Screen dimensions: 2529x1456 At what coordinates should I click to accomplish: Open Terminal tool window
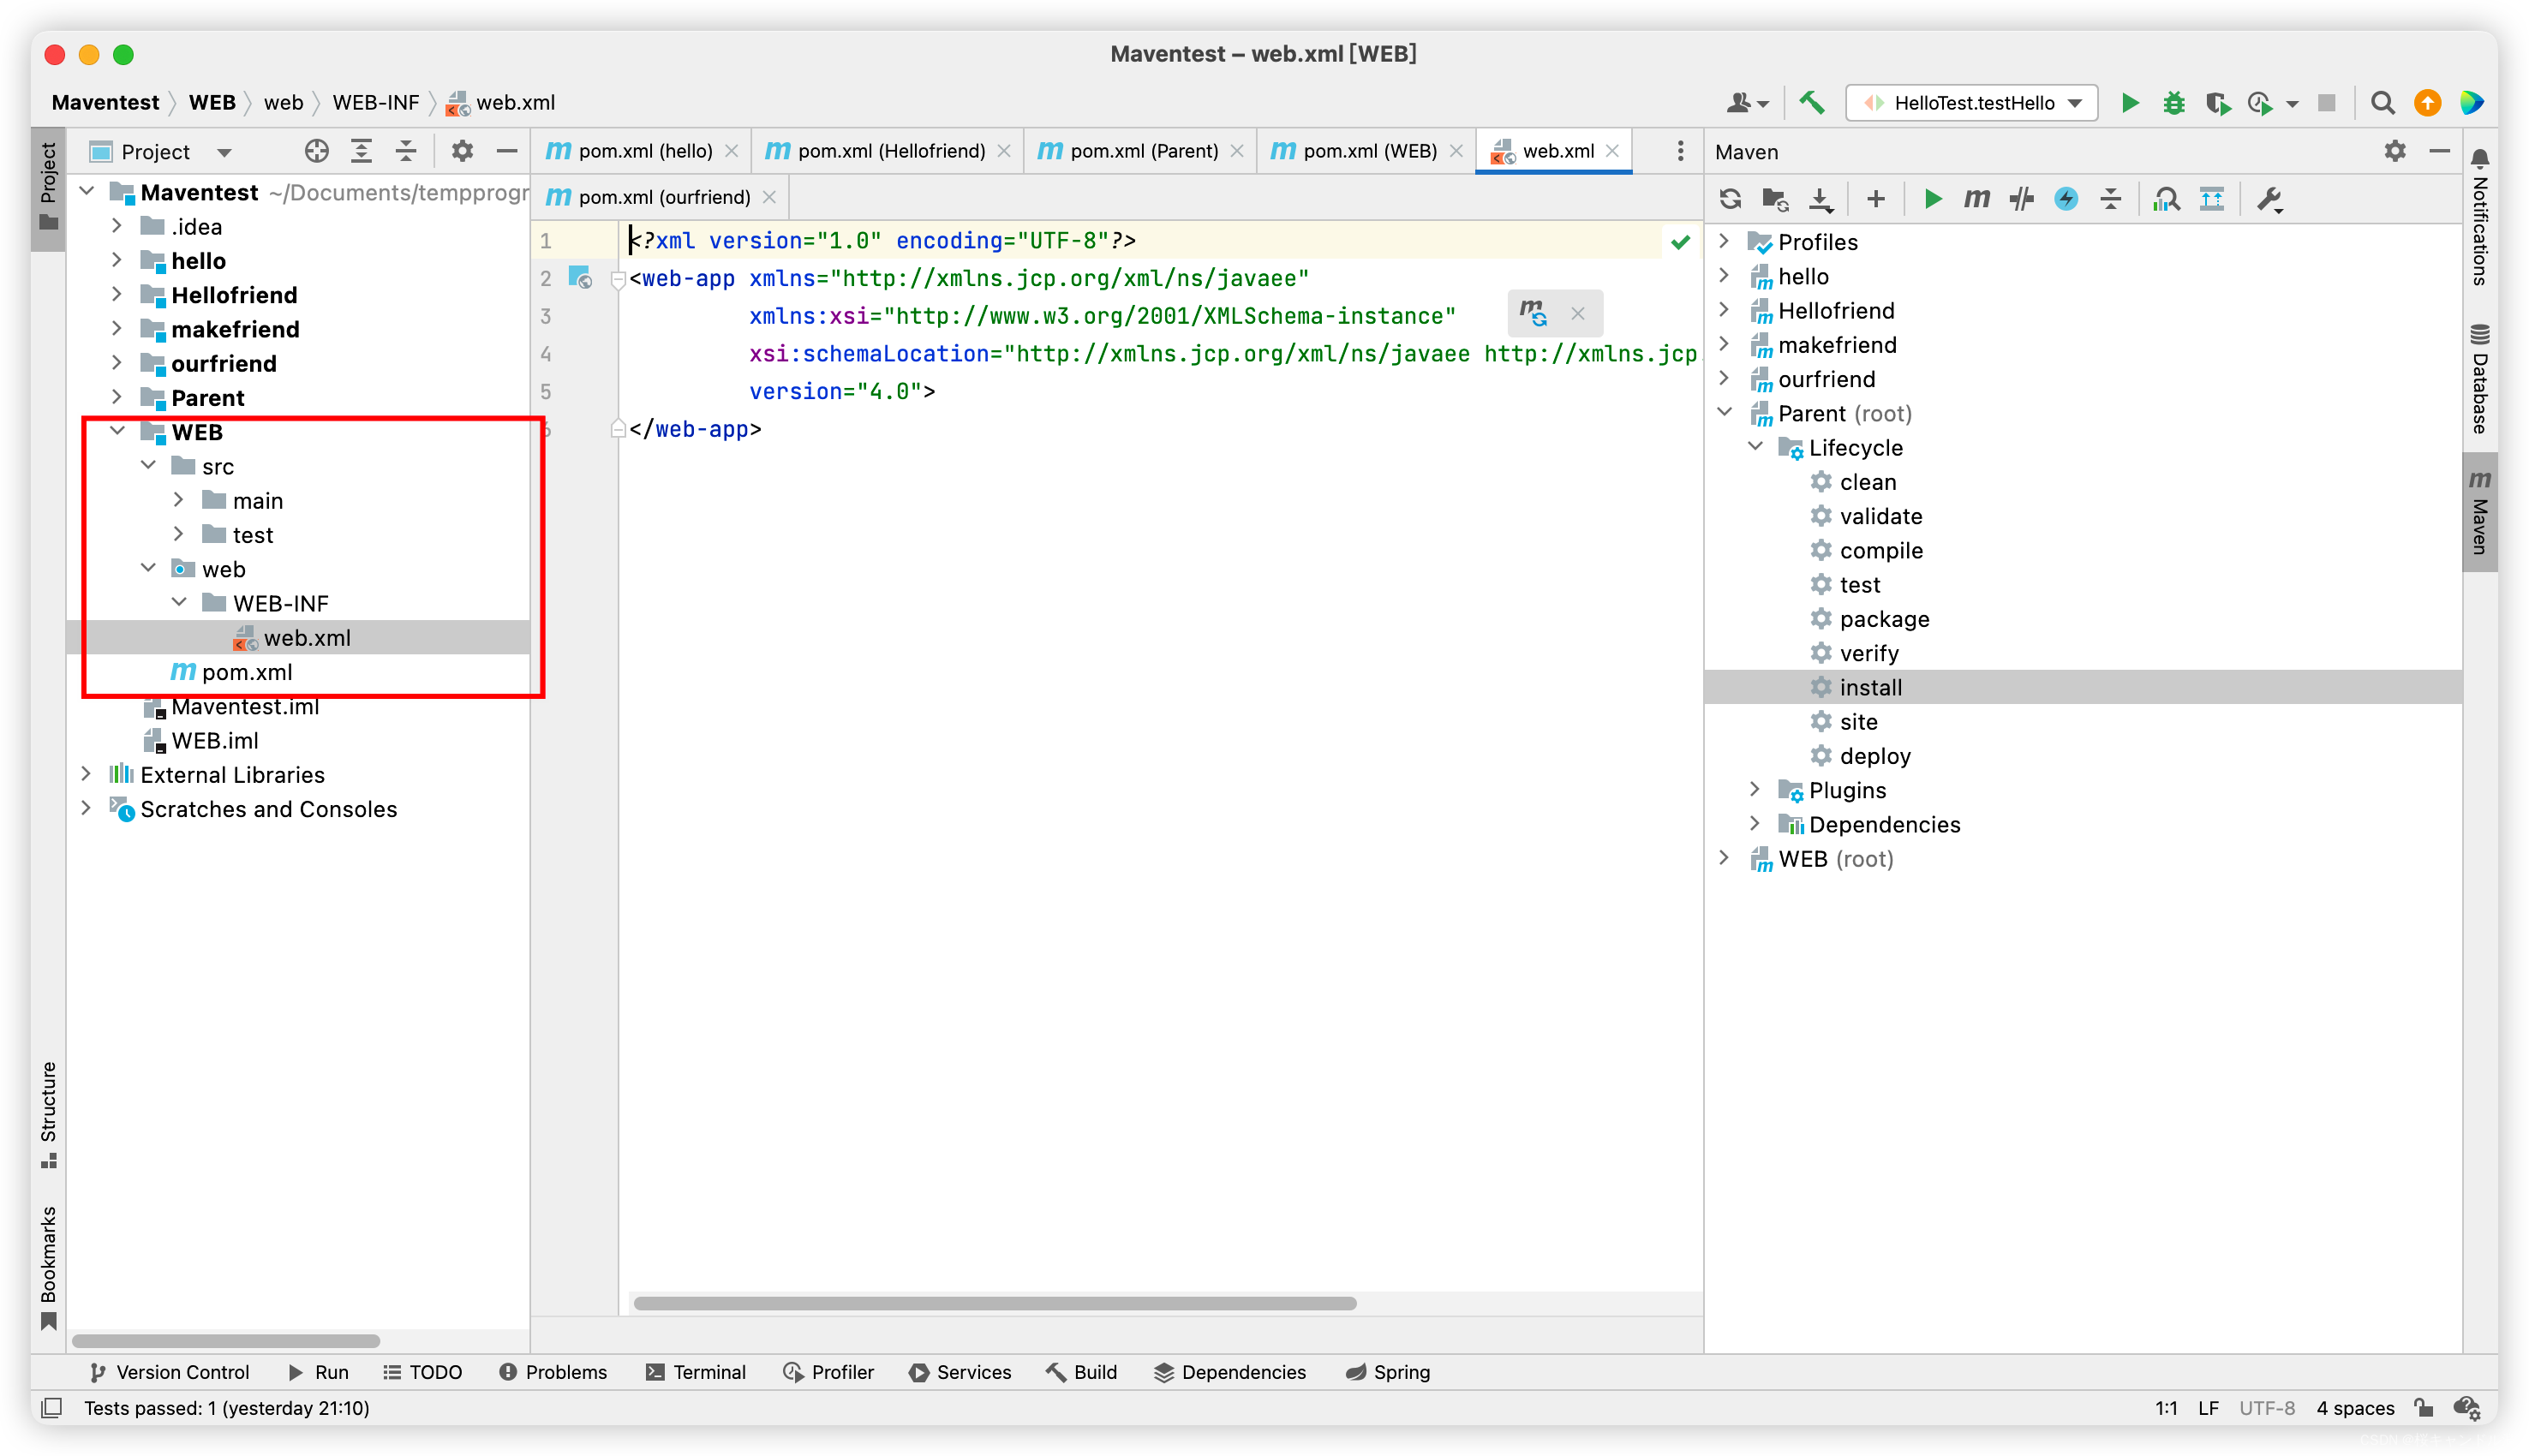[x=696, y=1372]
